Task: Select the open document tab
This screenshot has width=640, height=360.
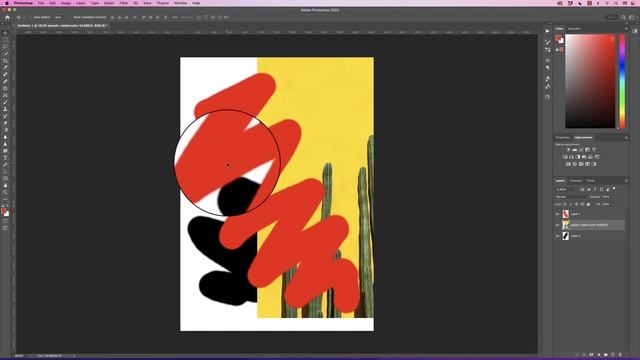Action: tap(62, 25)
